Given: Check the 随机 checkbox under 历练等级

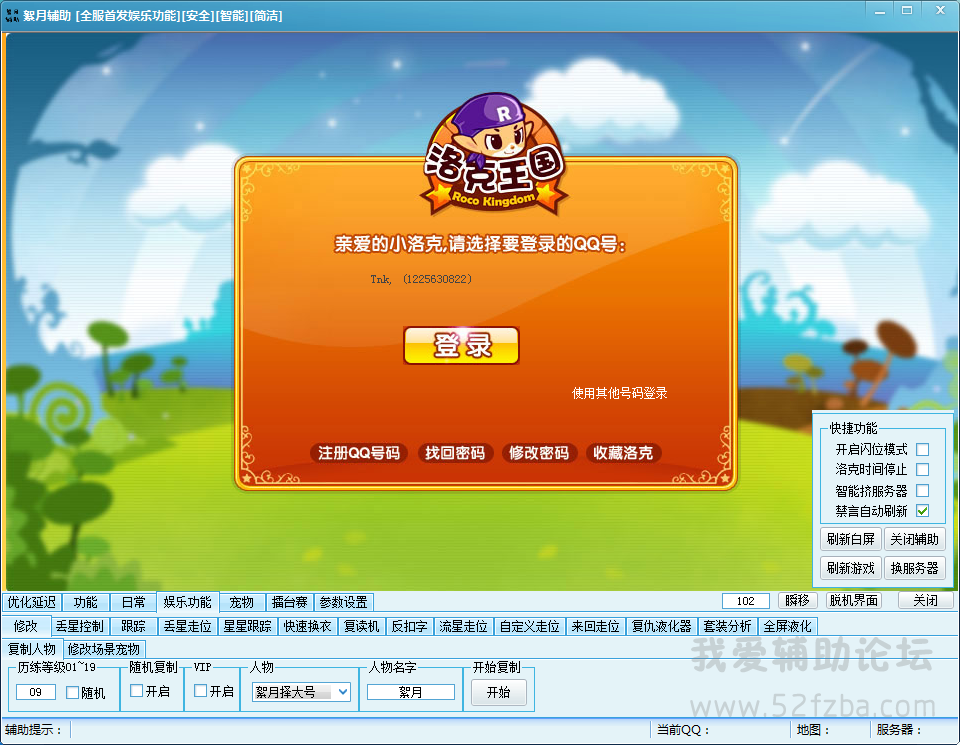Looking at the screenshot, I should coord(73,692).
